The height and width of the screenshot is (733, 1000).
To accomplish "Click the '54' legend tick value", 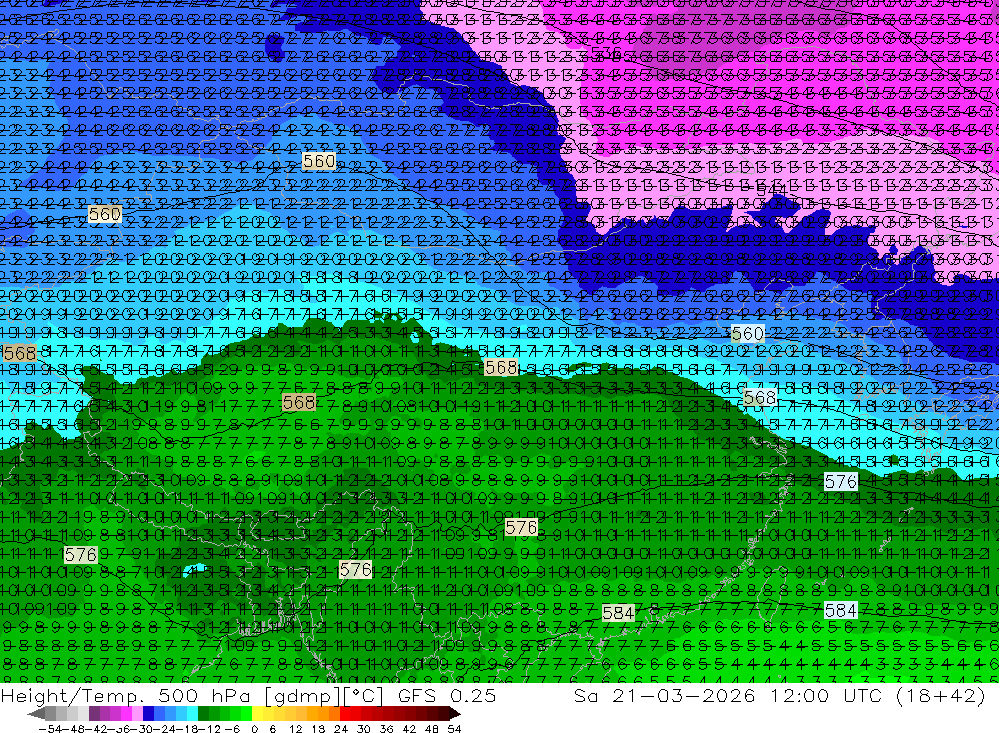I will (x=454, y=729).
